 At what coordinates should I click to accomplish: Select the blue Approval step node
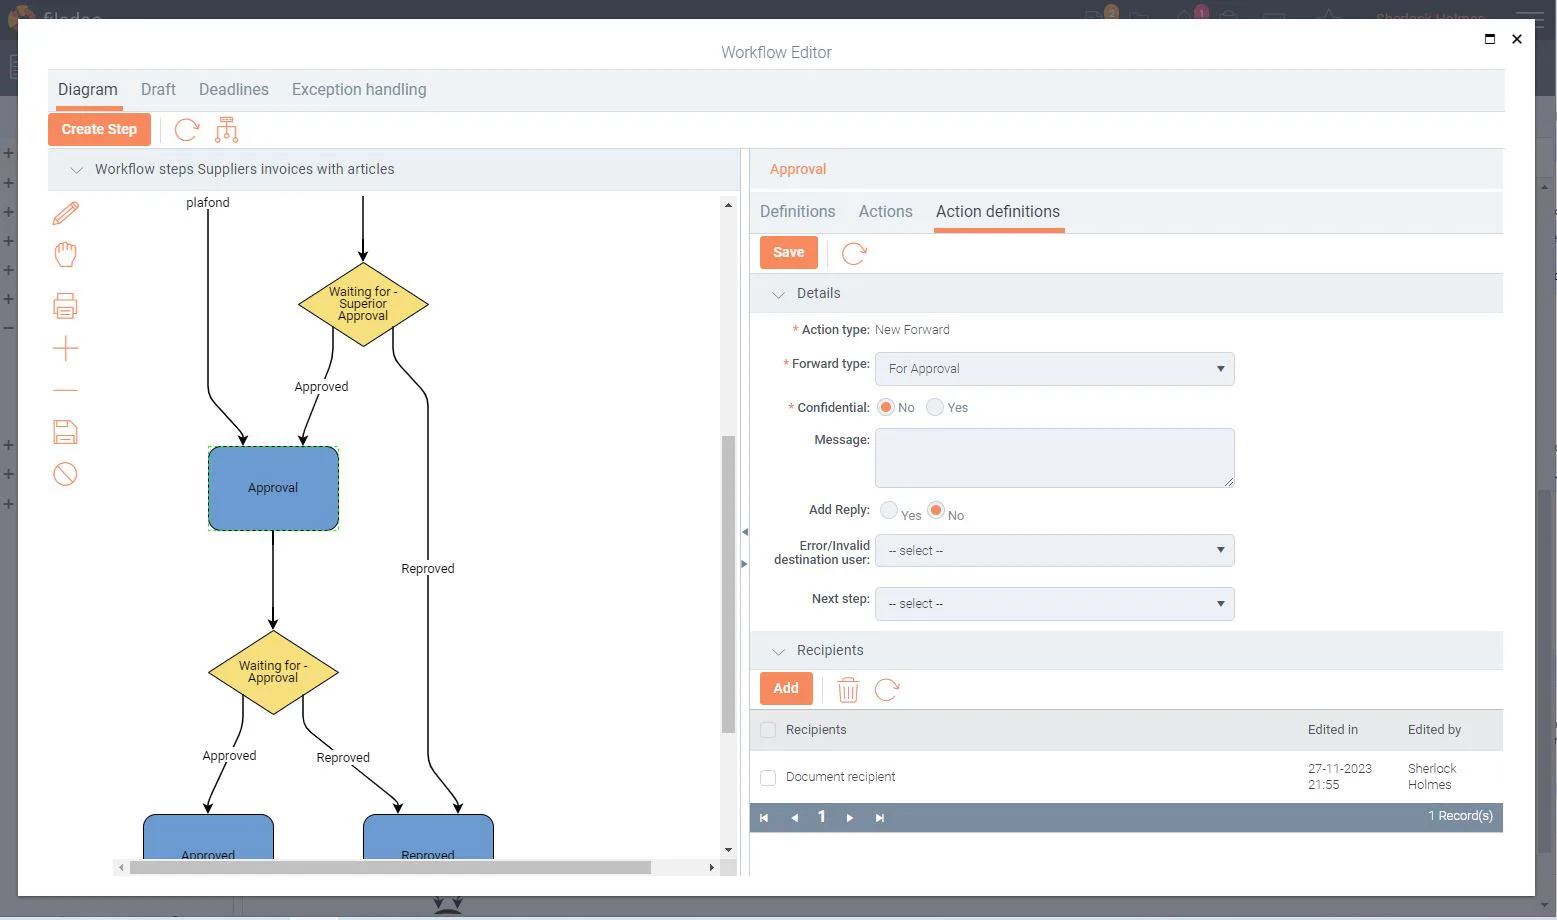click(x=273, y=488)
